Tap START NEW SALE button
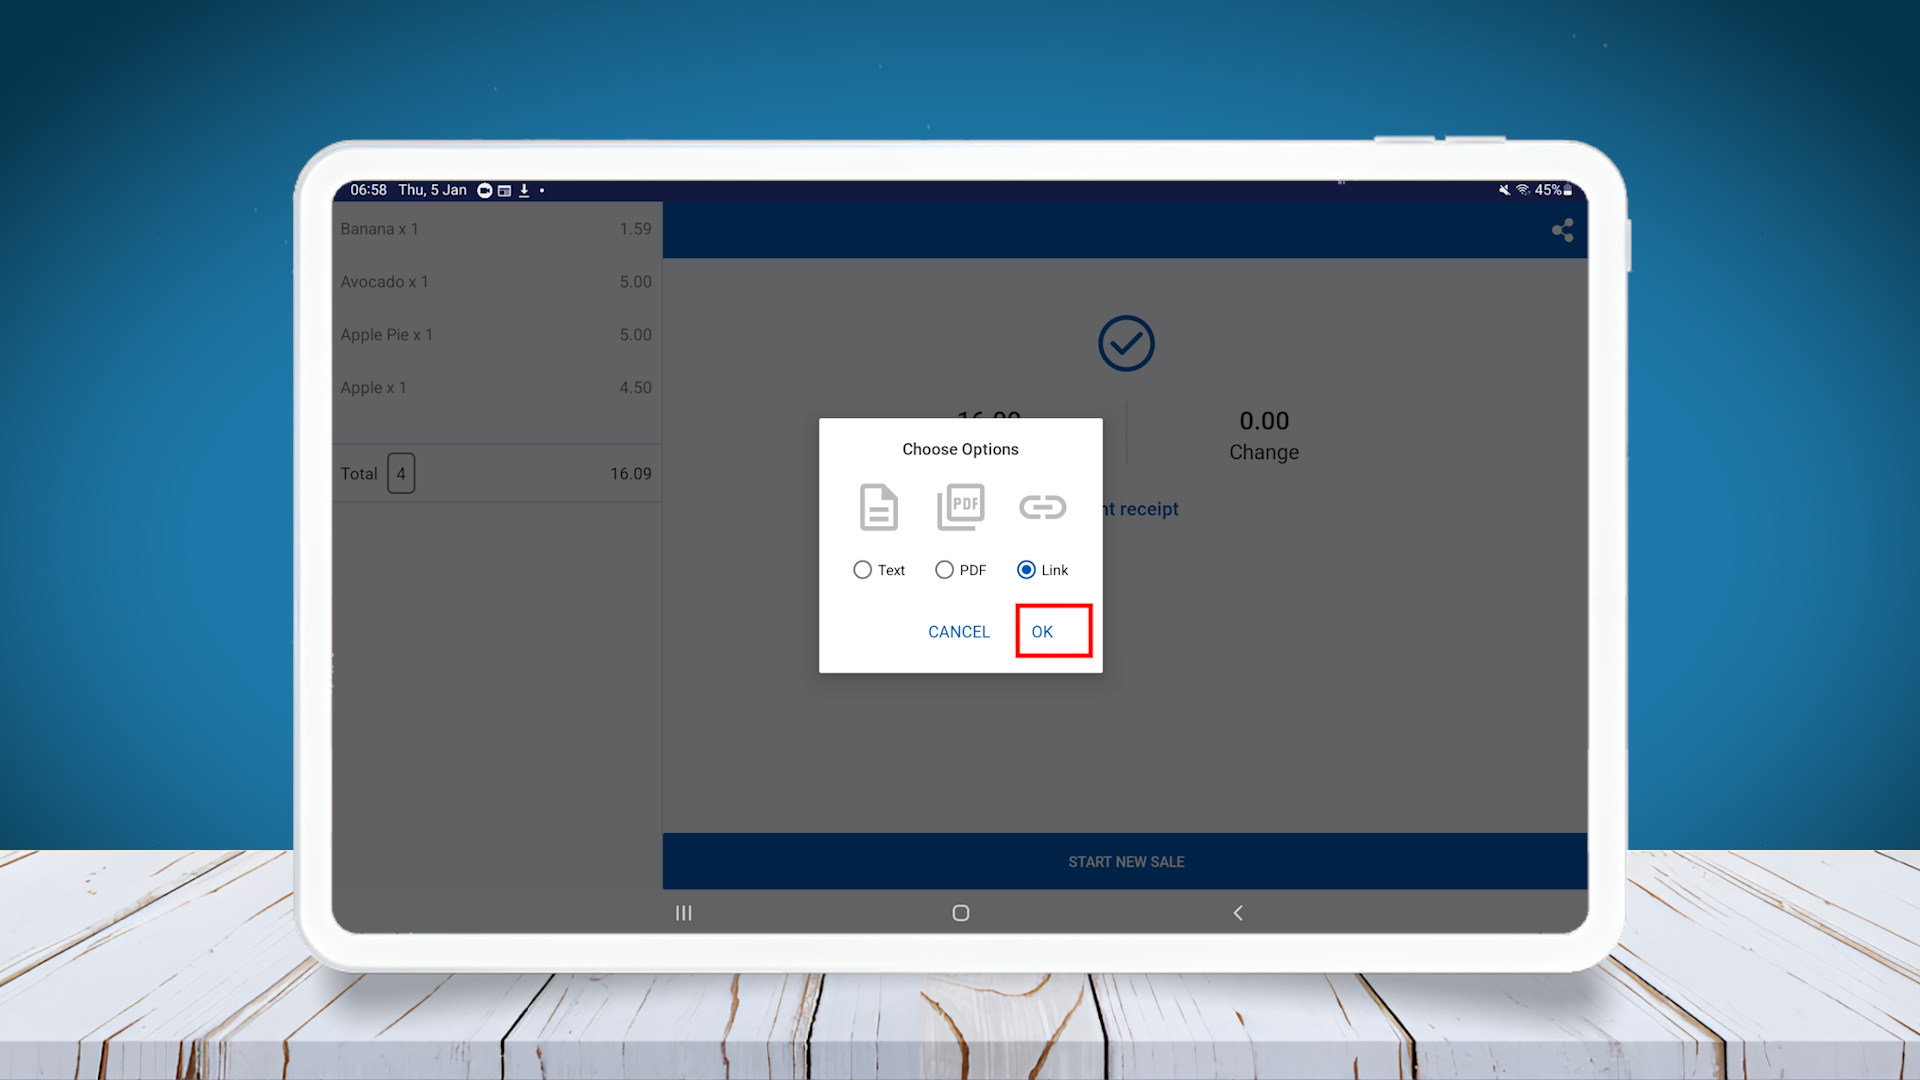The image size is (1920, 1080). 1125,862
